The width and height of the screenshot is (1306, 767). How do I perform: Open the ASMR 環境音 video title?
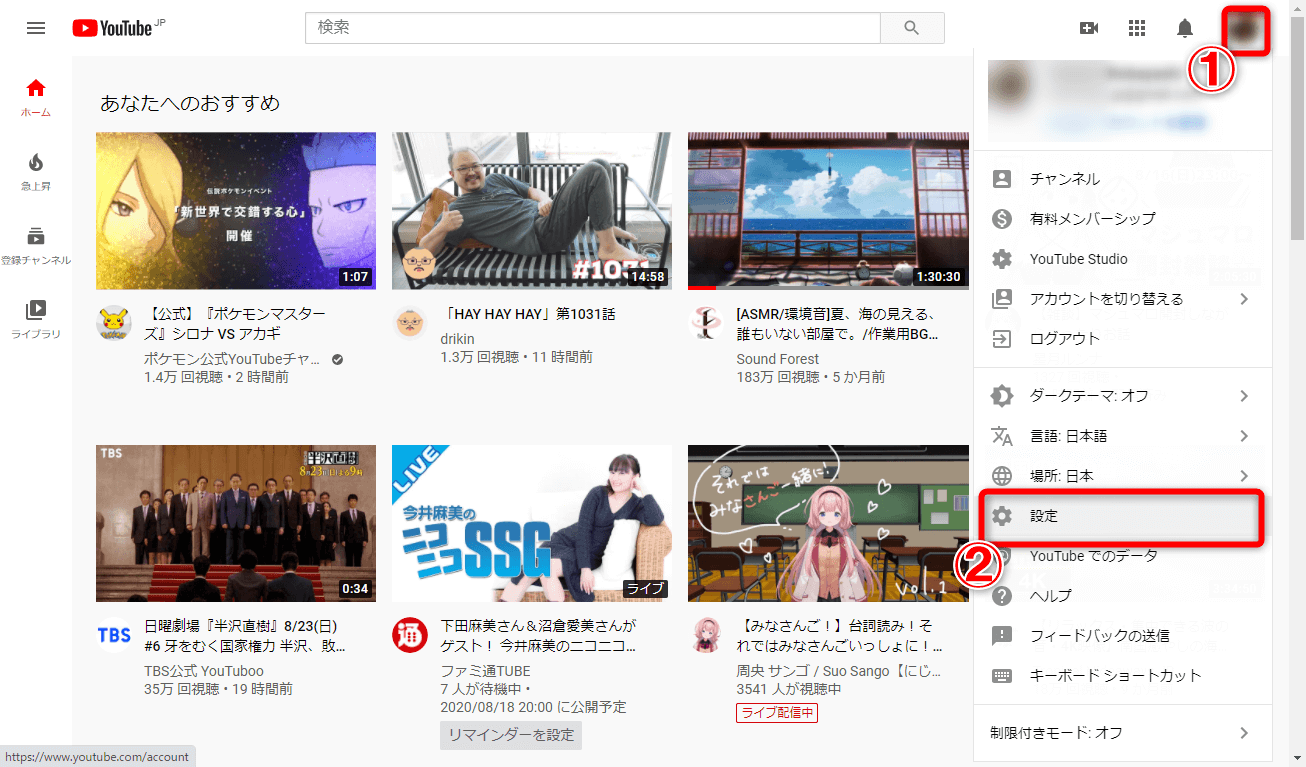tap(836, 324)
